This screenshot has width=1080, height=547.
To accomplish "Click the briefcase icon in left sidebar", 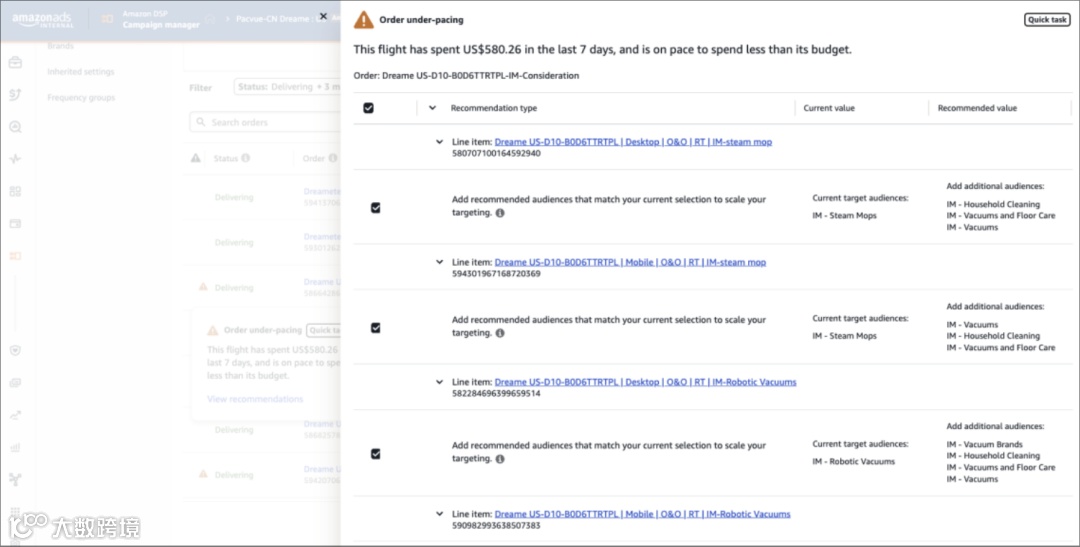I will tap(15, 63).
